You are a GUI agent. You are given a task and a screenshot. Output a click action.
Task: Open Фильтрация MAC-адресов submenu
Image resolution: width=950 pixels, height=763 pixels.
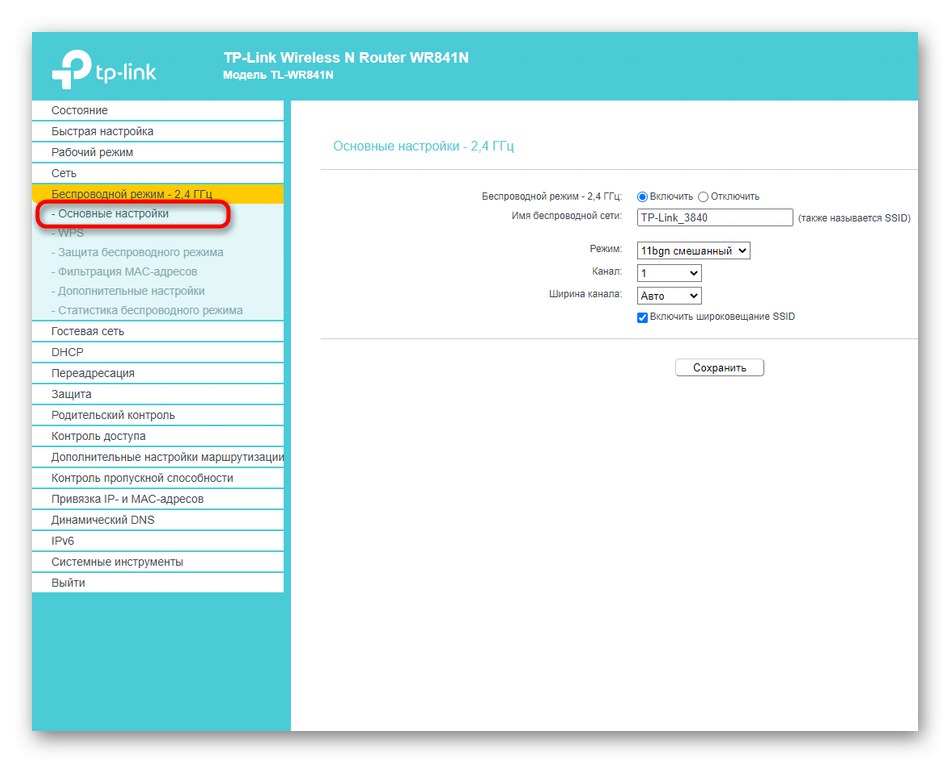pos(124,272)
